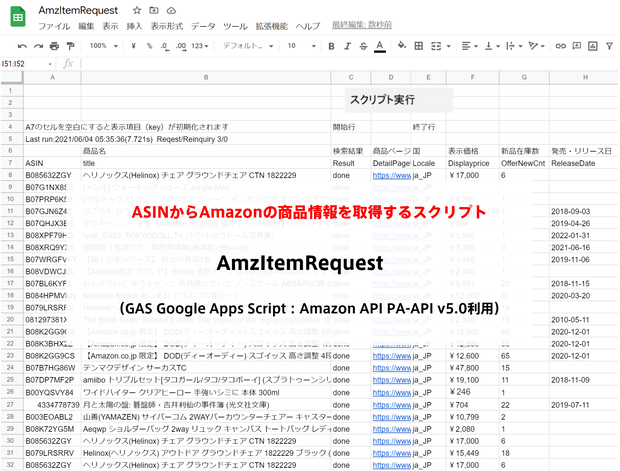Open DetailPage link for B00YQSVY84 row
This screenshot has width=620, height=471.
[x=391, y=393]
